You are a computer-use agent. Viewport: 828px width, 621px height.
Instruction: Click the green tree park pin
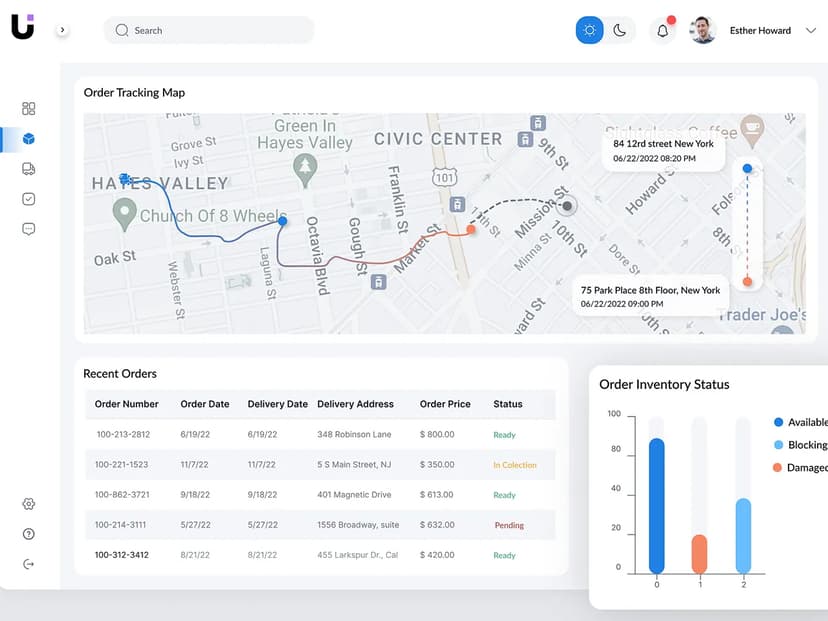(305, 170)
